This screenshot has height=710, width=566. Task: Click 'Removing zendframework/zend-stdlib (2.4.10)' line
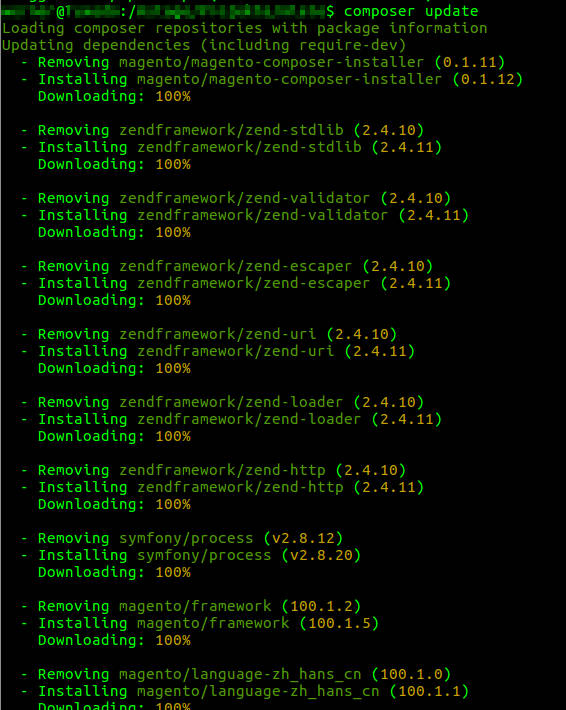tap(222, 130)
